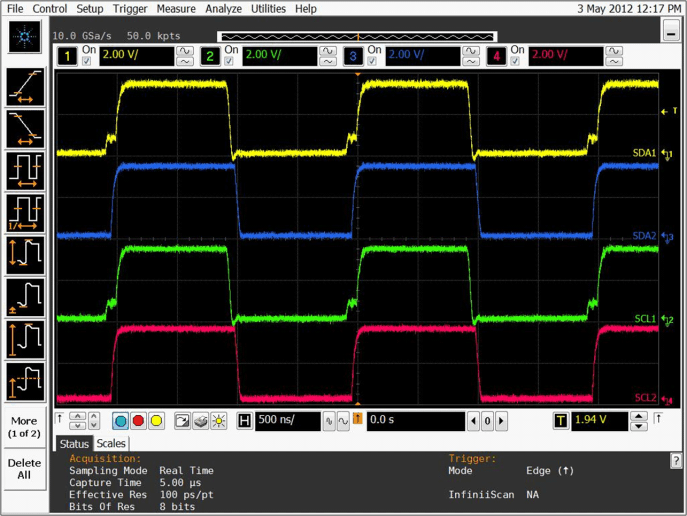Choose the frequency measurement icon
Screen dimensions: 687x516
(x=25, y=212)
